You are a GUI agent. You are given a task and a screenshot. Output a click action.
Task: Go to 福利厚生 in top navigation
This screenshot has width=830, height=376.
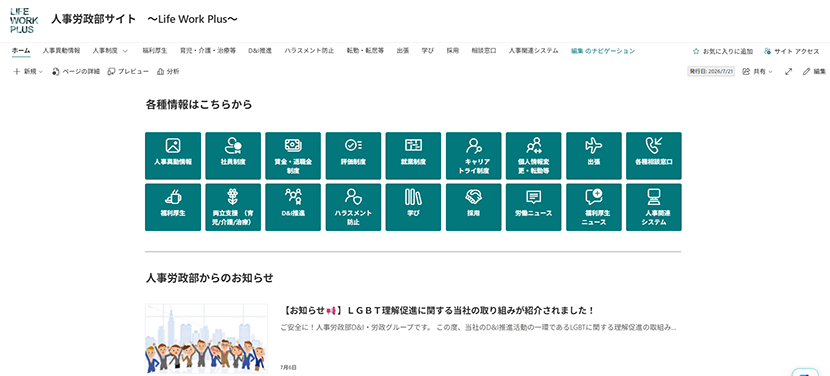click(x=155, y=51)
